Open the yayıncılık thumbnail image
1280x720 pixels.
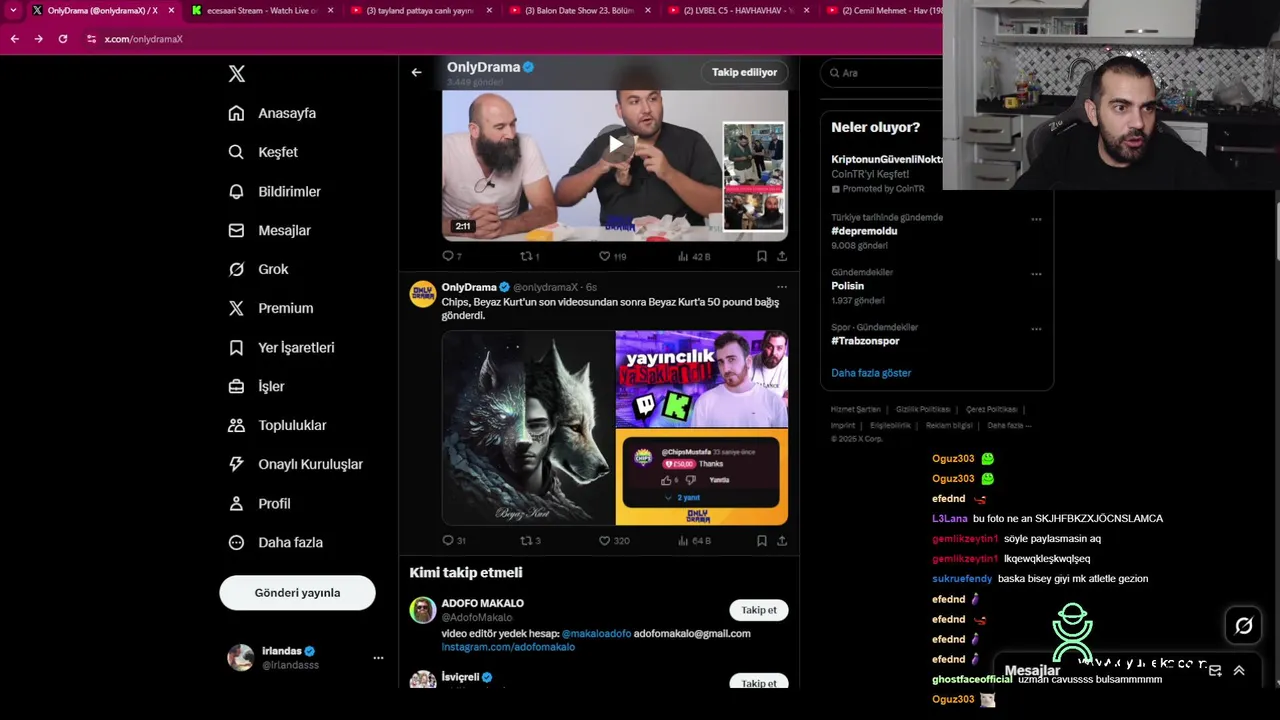click(702, 379)
